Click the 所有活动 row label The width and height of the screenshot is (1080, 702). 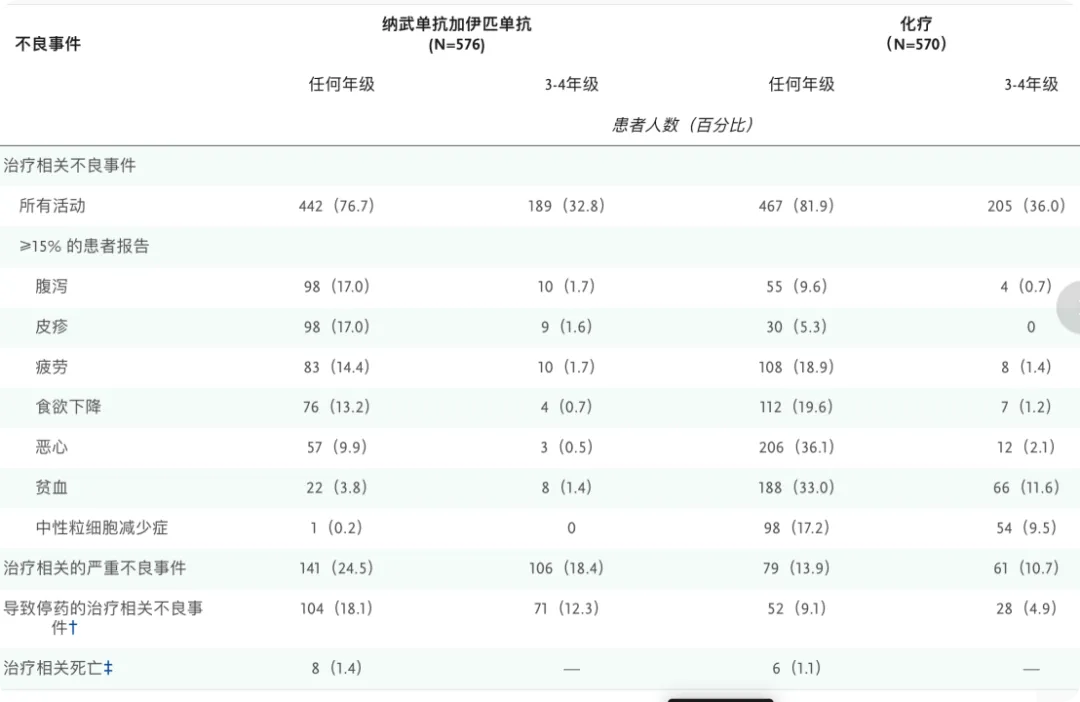[52, 206]
